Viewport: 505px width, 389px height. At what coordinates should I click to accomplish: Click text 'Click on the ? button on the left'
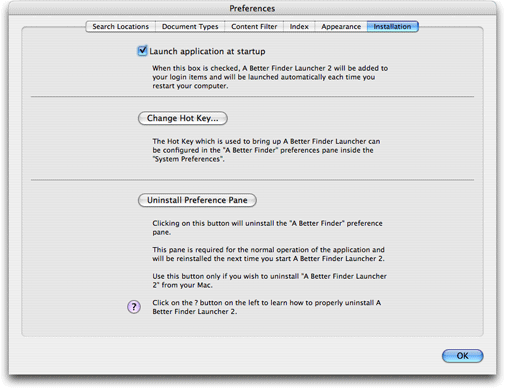pyautogui.click(x=267, y=307)
